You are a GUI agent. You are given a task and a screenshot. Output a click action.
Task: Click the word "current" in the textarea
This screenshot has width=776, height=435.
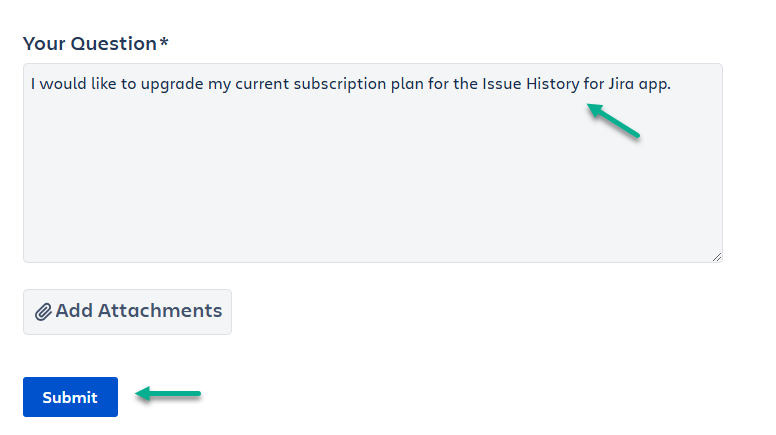coord(263,84)
